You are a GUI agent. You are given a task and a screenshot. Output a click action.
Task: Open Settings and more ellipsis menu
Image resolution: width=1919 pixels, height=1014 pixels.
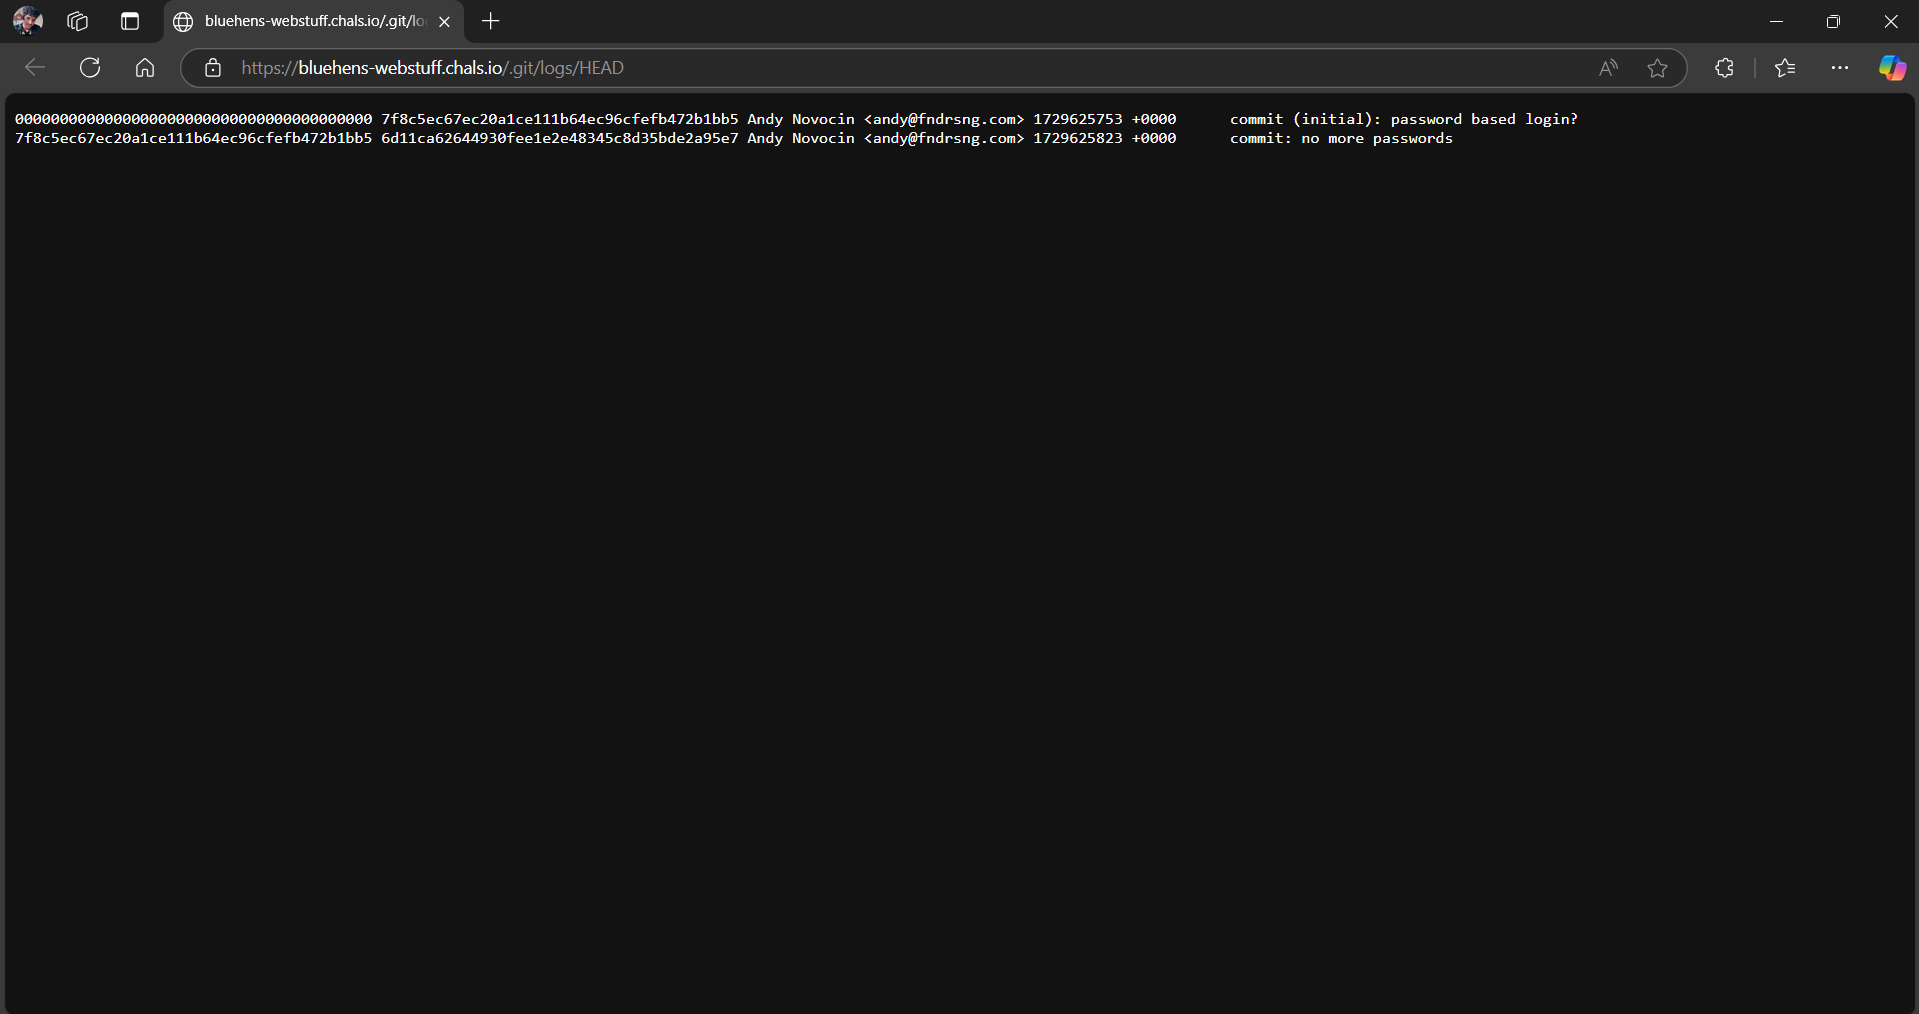coord(1840,67)
